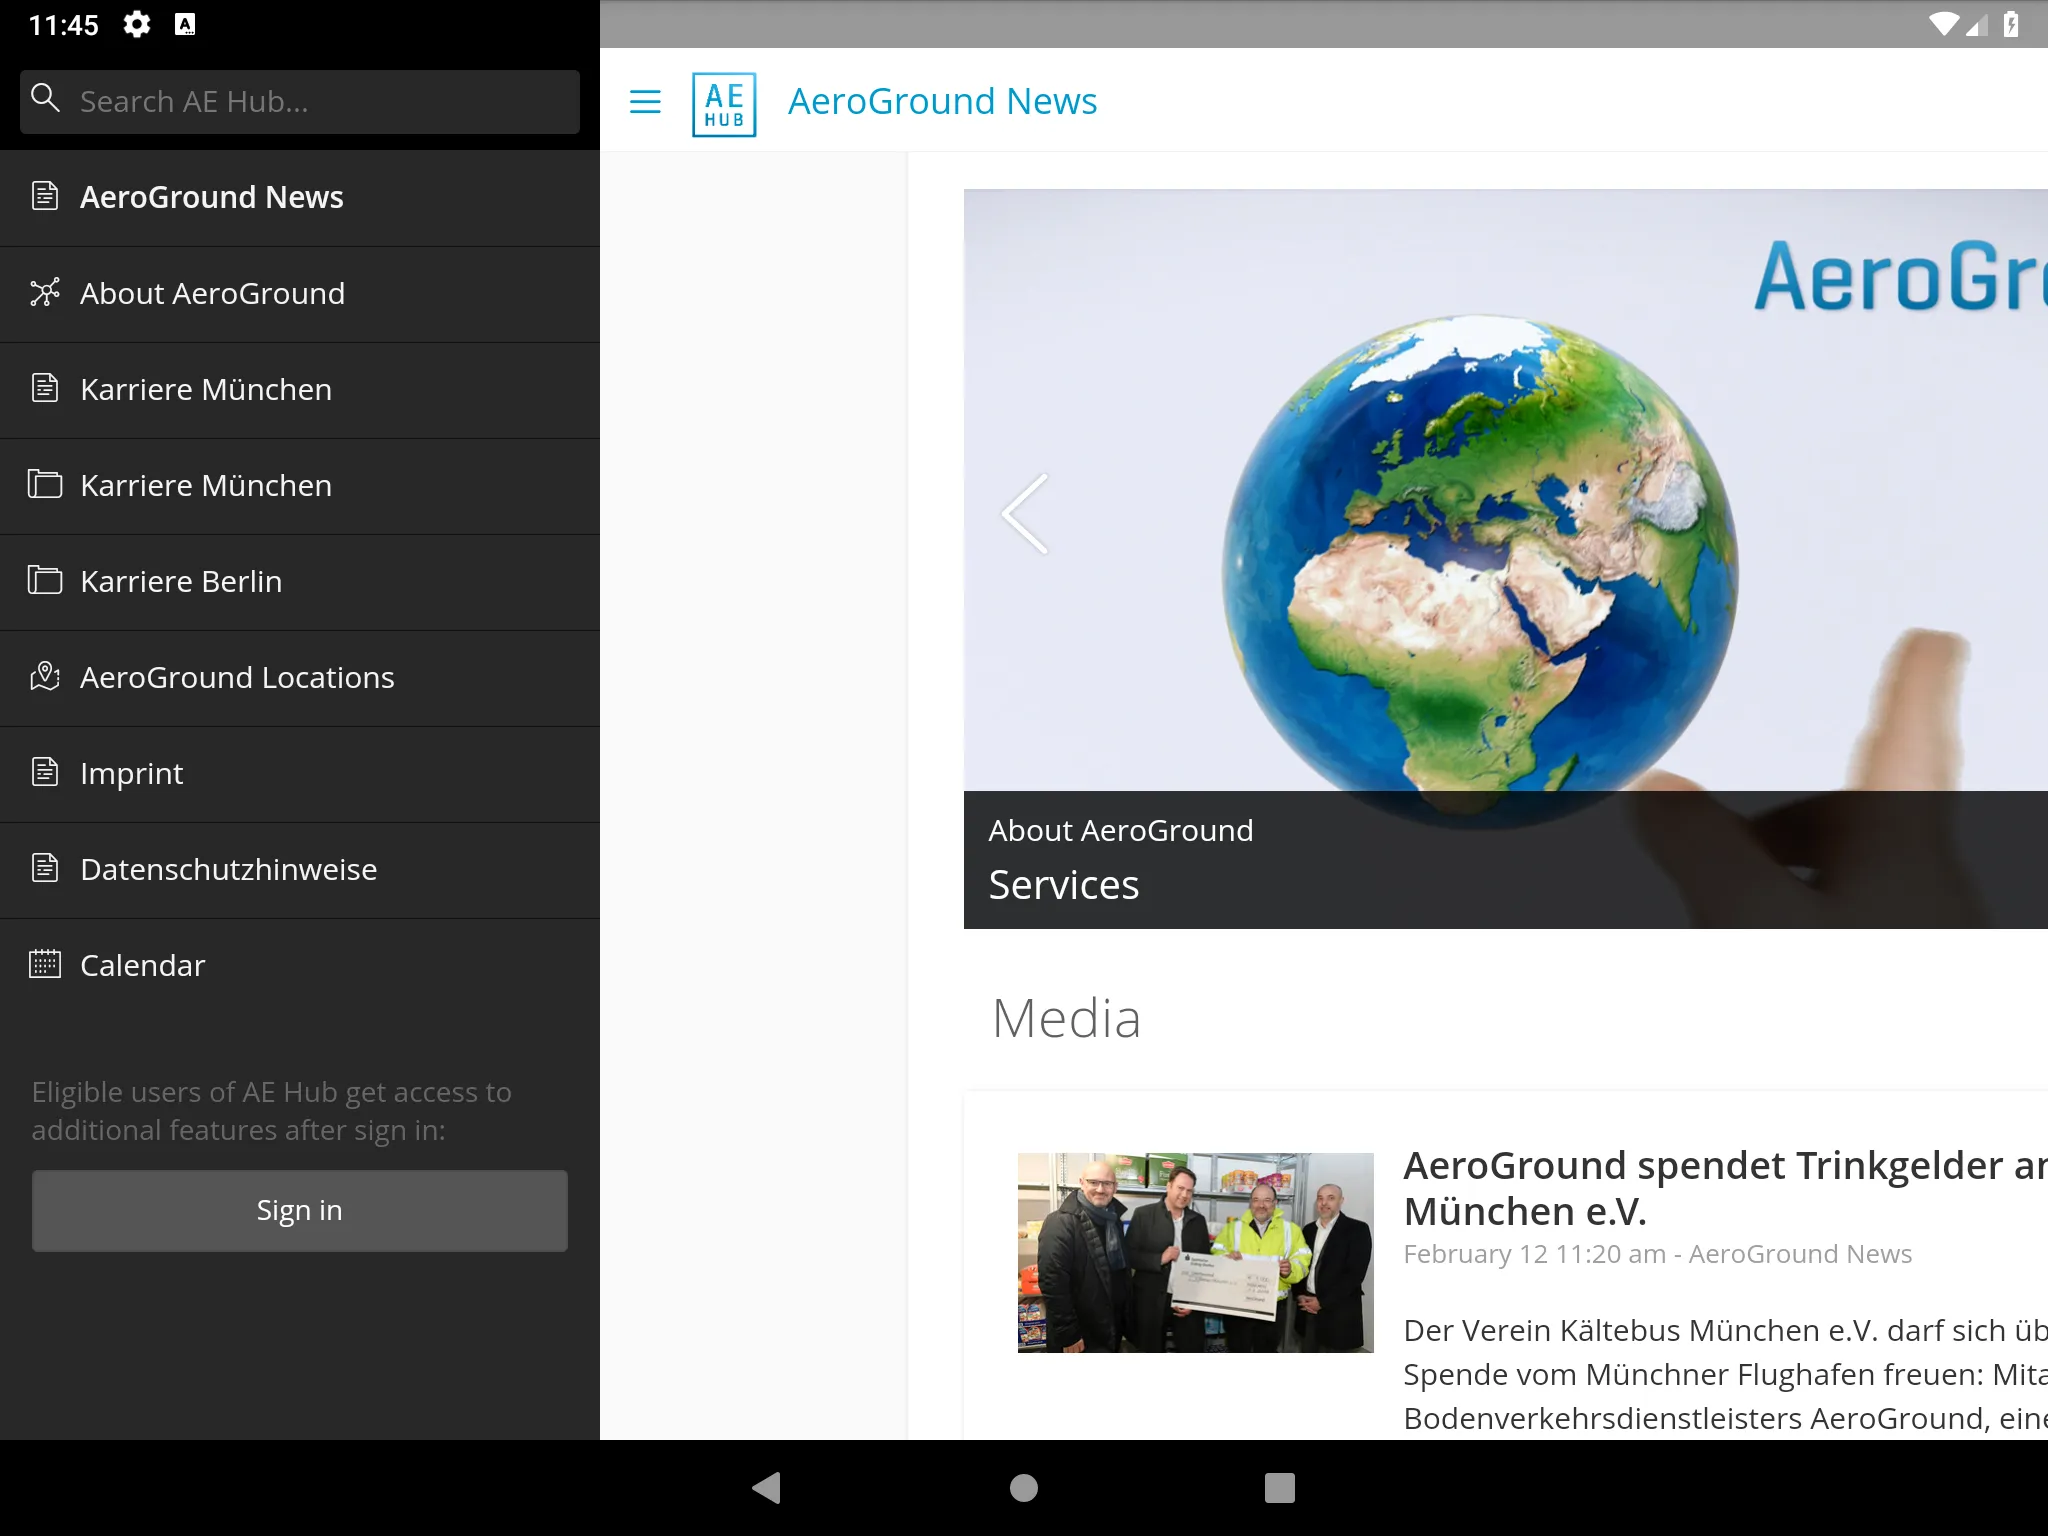The height and width of the screenshot is (1536, 2048).
Task: Click the folder icon beside second Karriere München
Action: click(x=45, y=484)
